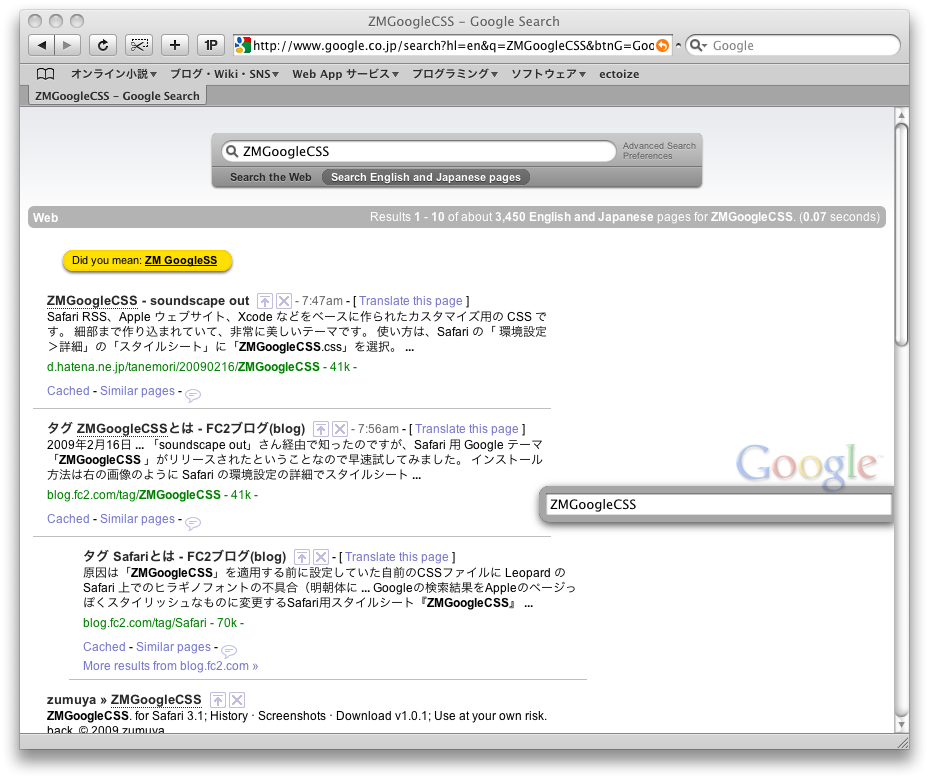Click the magnifier icon in ZMGoogleCSS search box
Viewport: 929px width, 779px height.
point(232,151)
